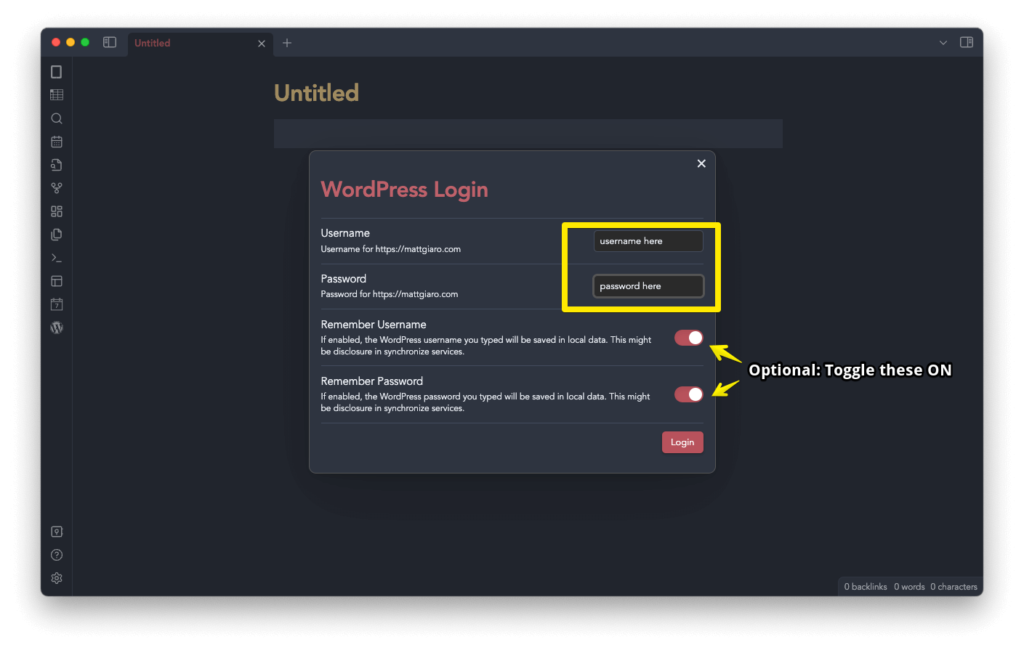
Task: Expand the tab list chevron dropdown
Action: pos(943,43)
